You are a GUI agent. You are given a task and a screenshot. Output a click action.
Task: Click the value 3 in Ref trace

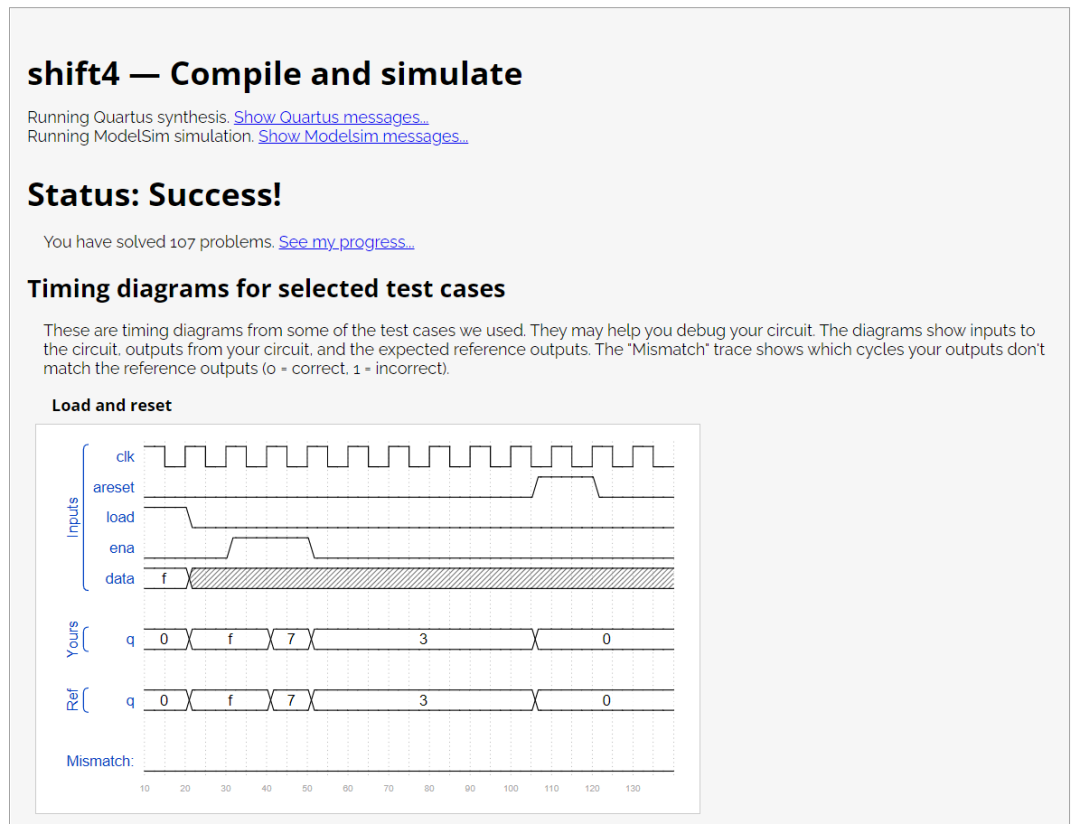424,701
